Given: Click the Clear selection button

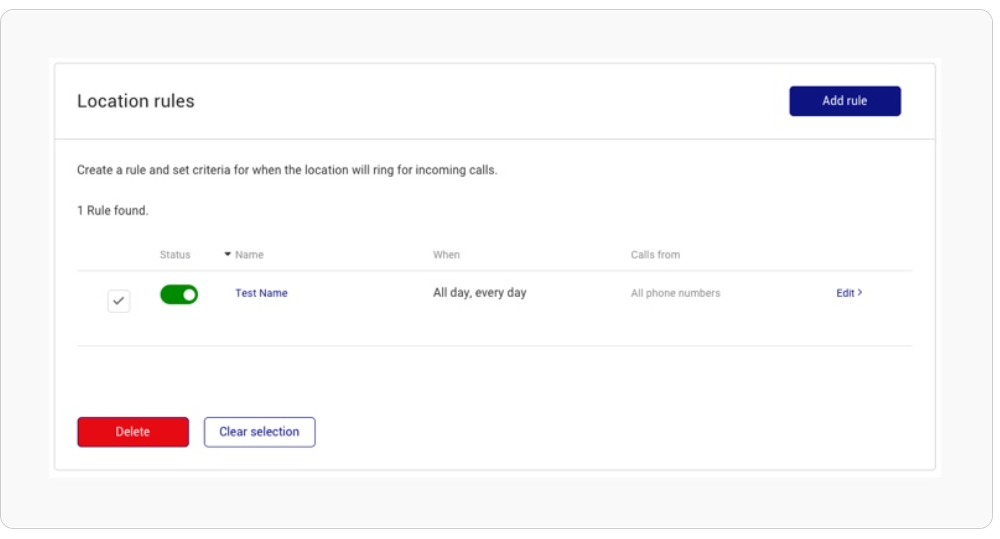Looking at the screenshot, I should point(260,432).
